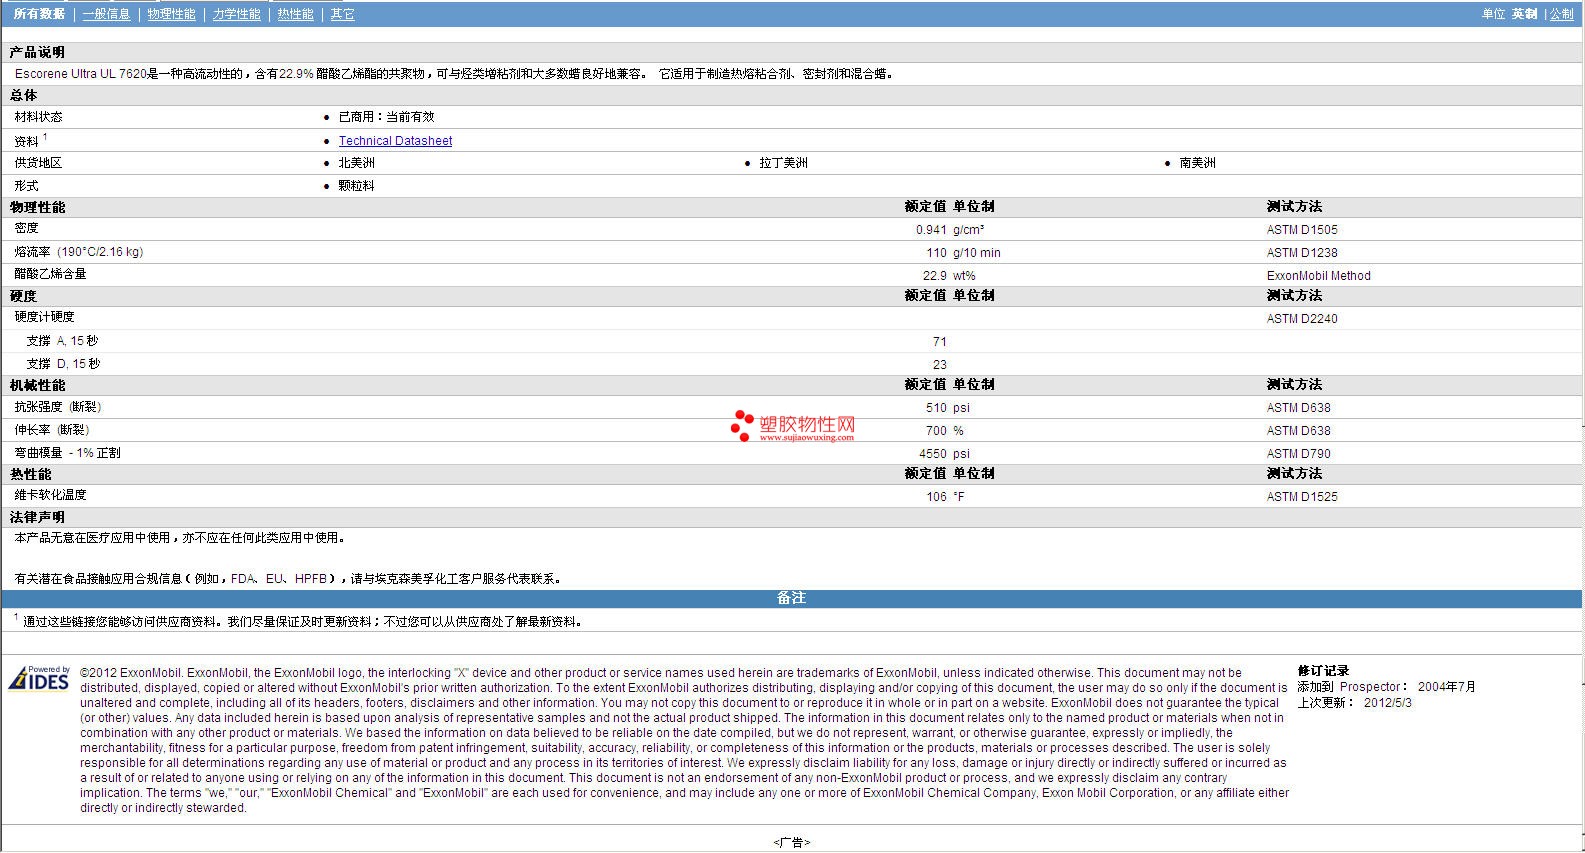Click the Shore A value 71

tap(939, 342)
